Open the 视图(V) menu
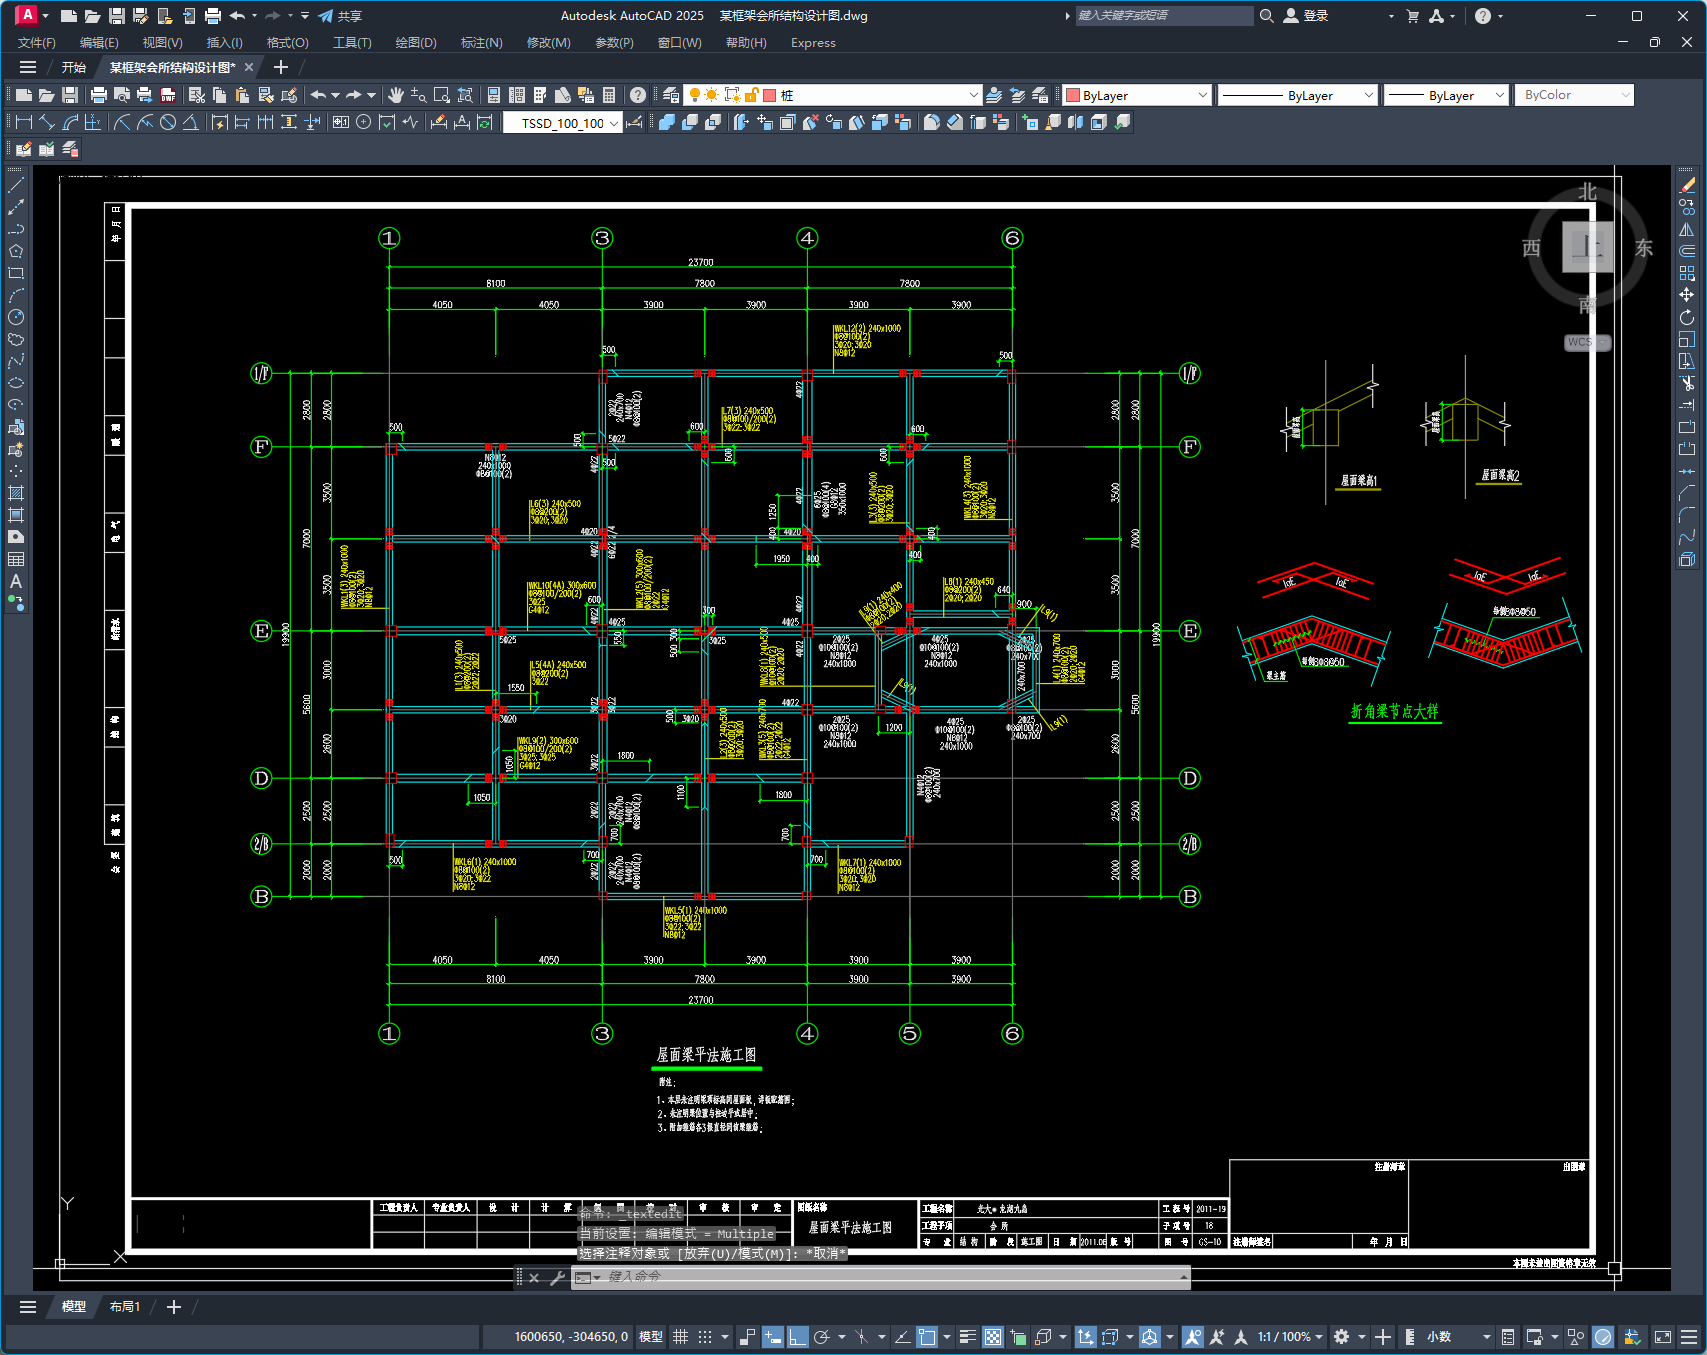This screenshot has height=1355, width=1707. [x=162, y=43]
